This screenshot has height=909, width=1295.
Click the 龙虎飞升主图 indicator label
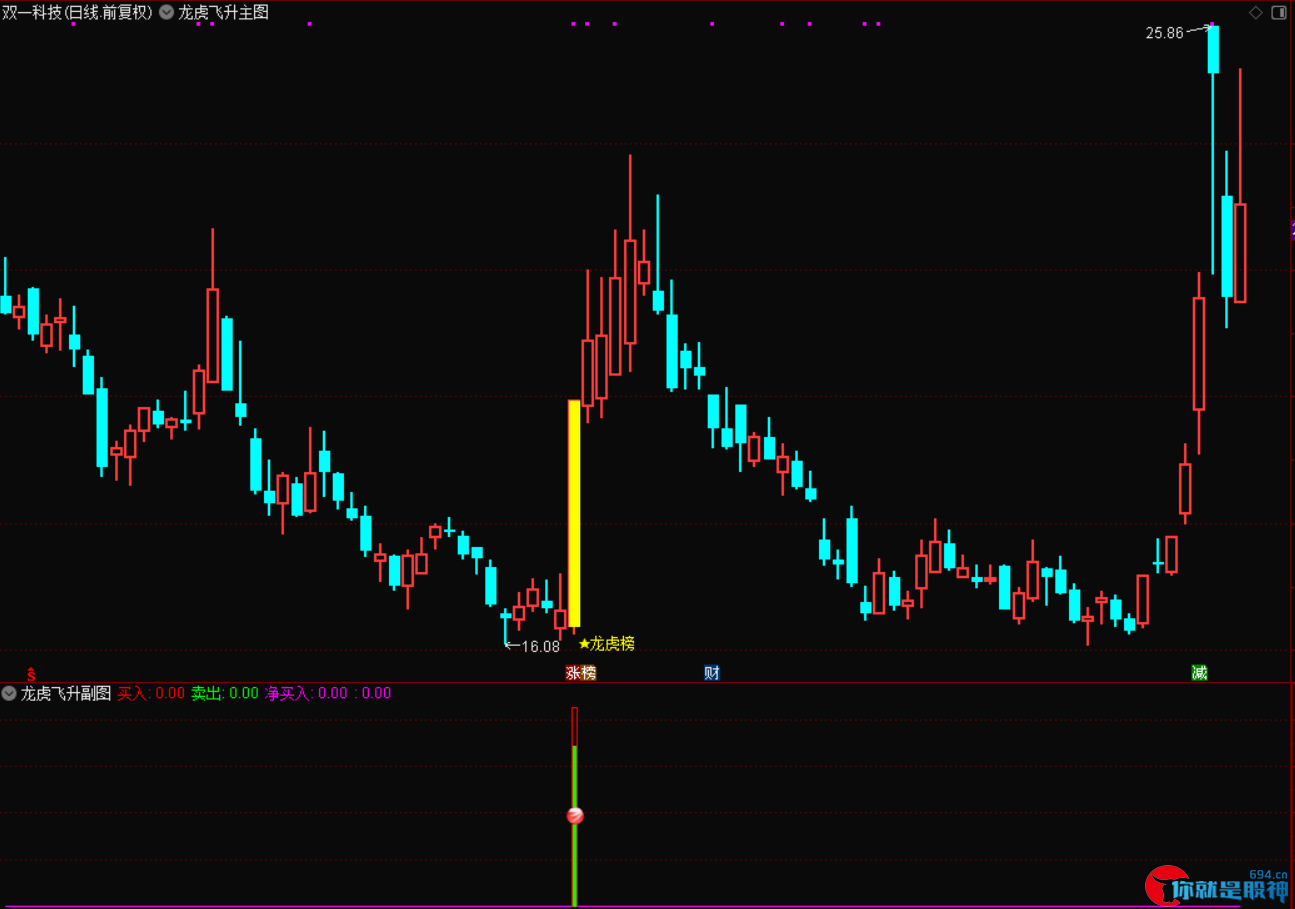(223, 13)
